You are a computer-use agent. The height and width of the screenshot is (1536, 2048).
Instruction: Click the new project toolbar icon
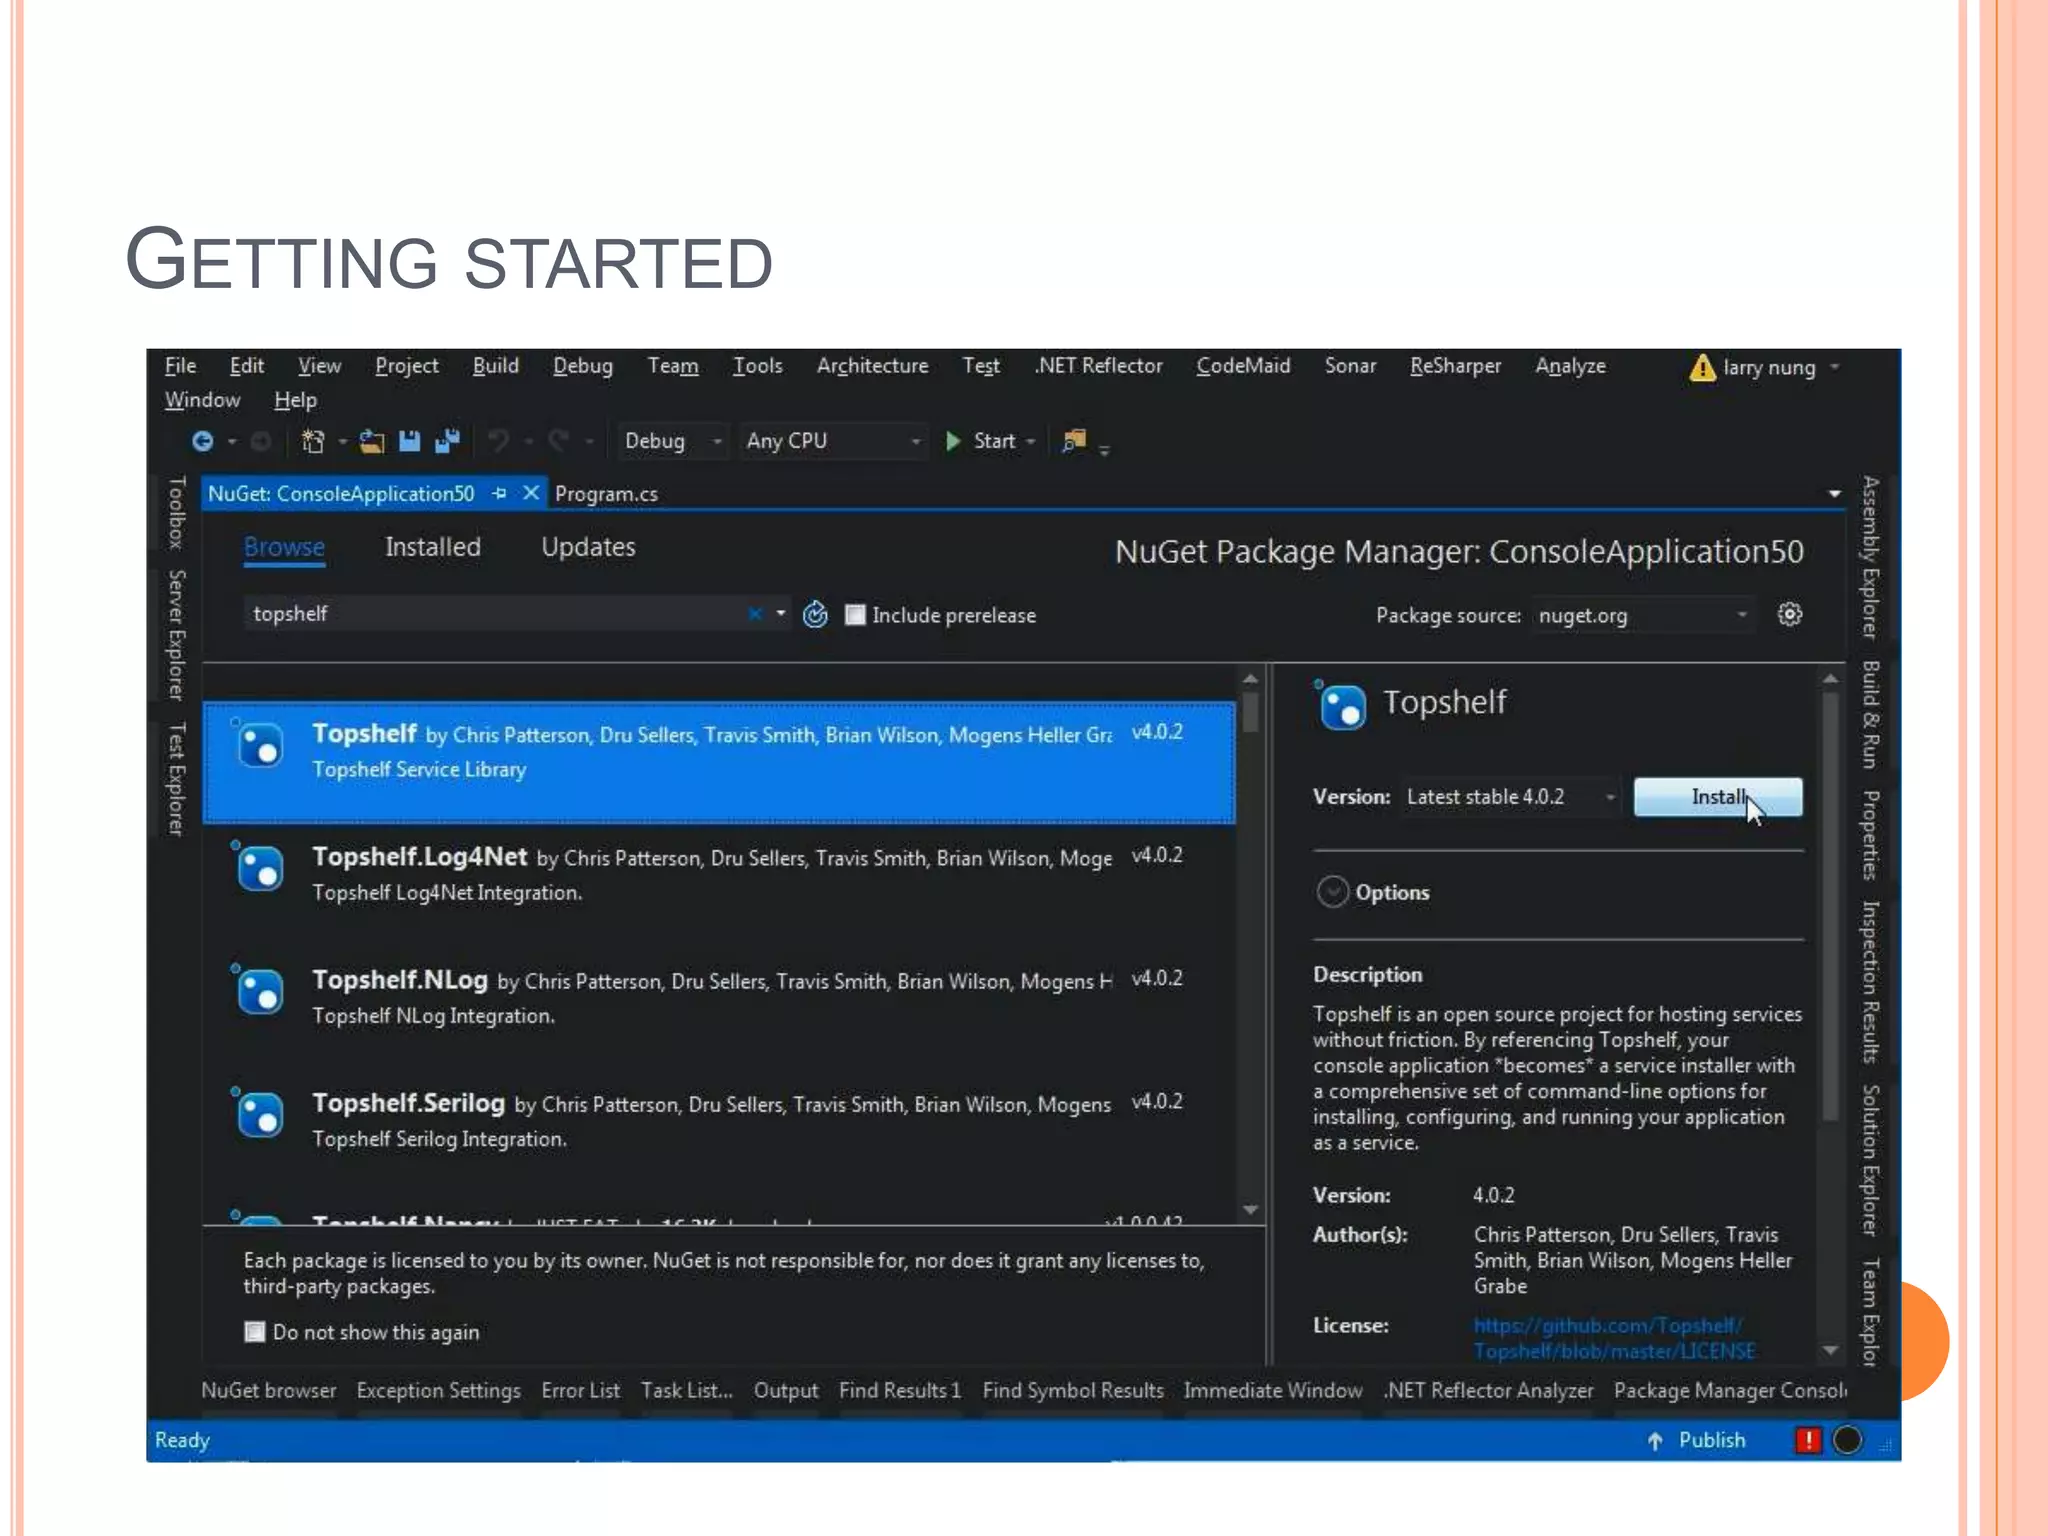313,441
